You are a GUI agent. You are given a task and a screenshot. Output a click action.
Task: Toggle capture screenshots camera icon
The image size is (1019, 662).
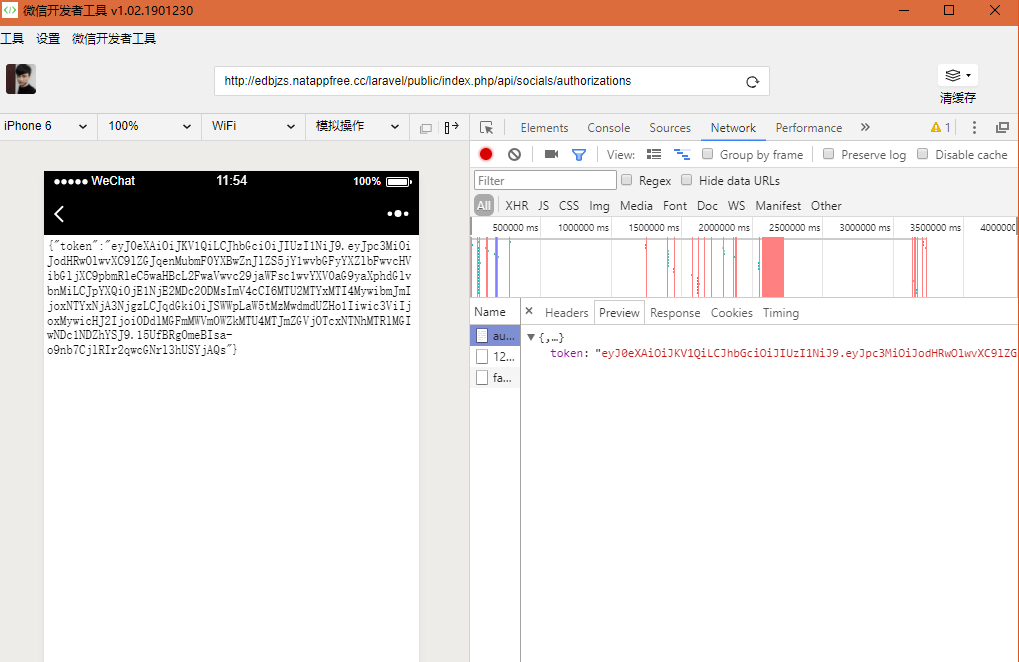pyautogui.click(x=551, y=154)
